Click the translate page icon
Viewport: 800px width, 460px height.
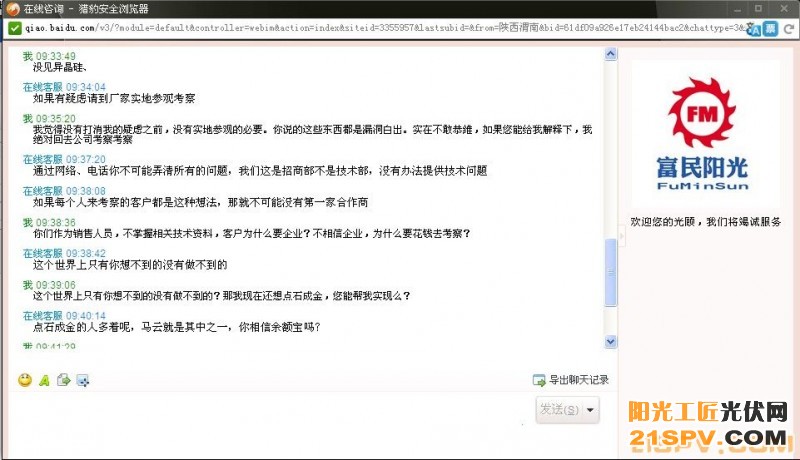point(754,28)
